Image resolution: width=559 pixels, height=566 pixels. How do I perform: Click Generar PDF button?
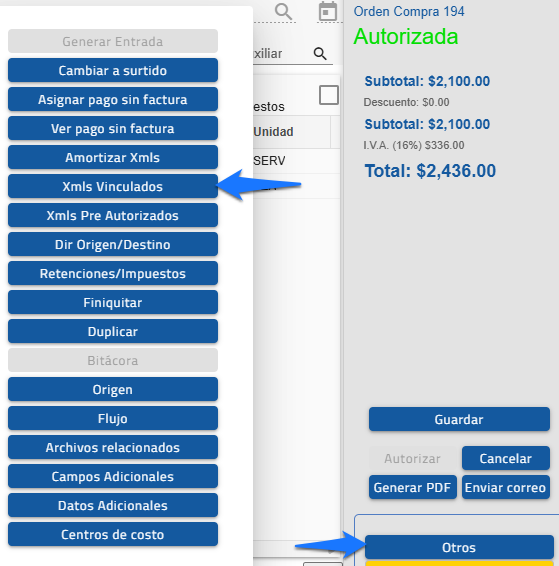(x=412, y=487)
